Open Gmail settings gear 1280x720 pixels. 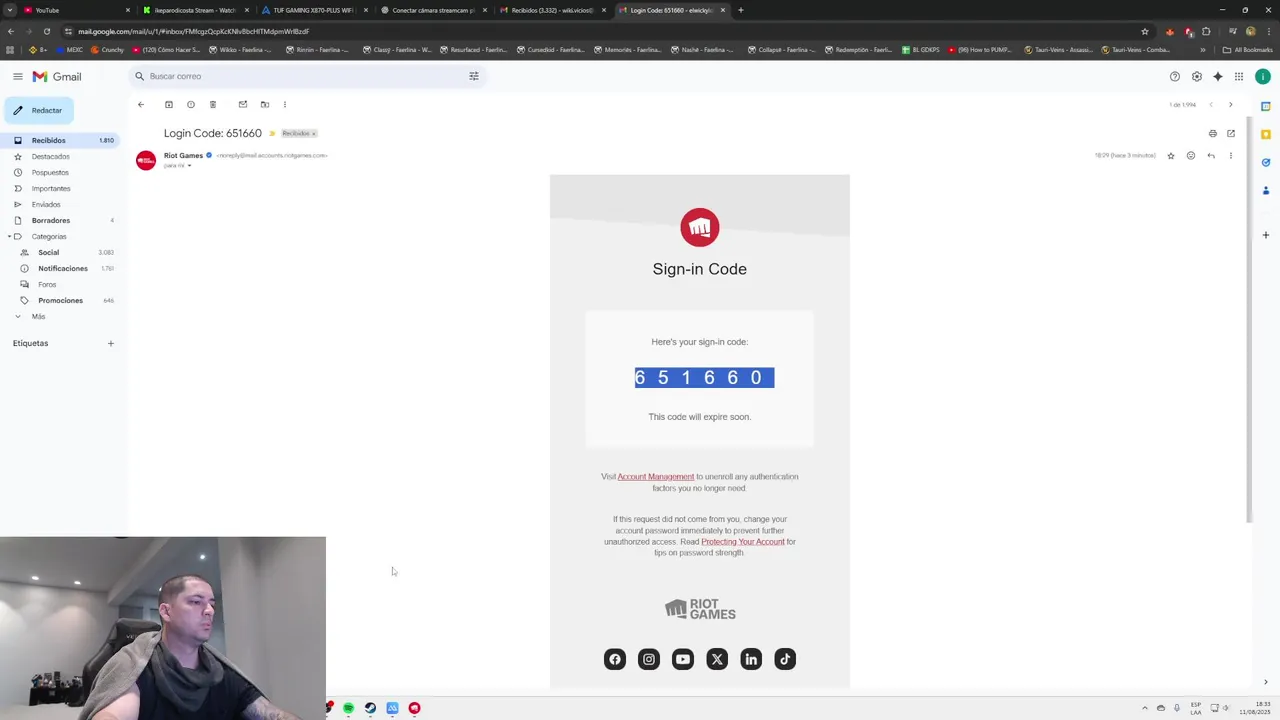1197,76
